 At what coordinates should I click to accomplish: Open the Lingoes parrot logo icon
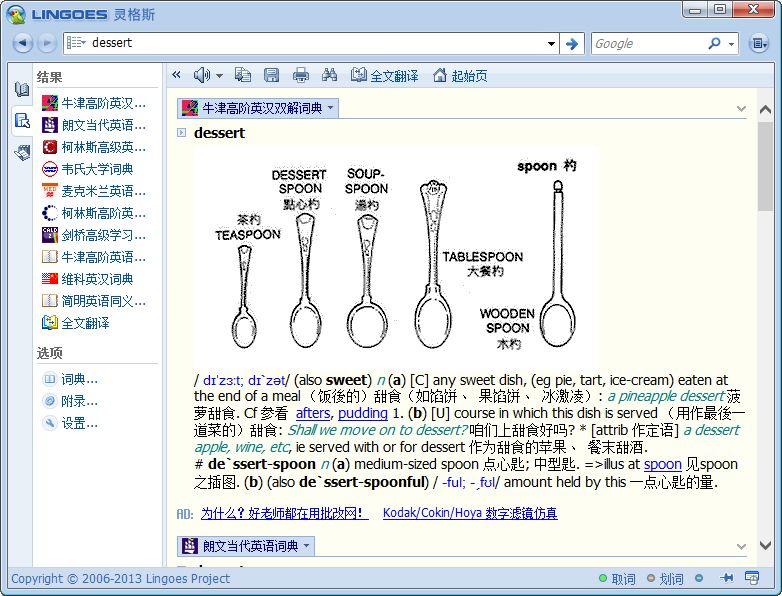tap(15, 13)
